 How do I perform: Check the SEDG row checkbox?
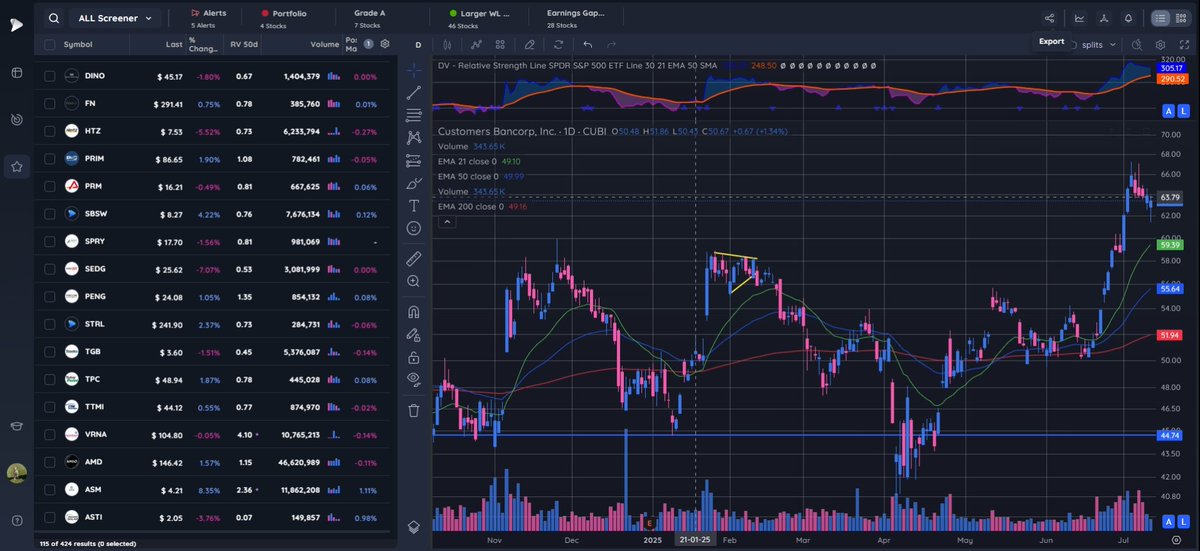[49, 269]
